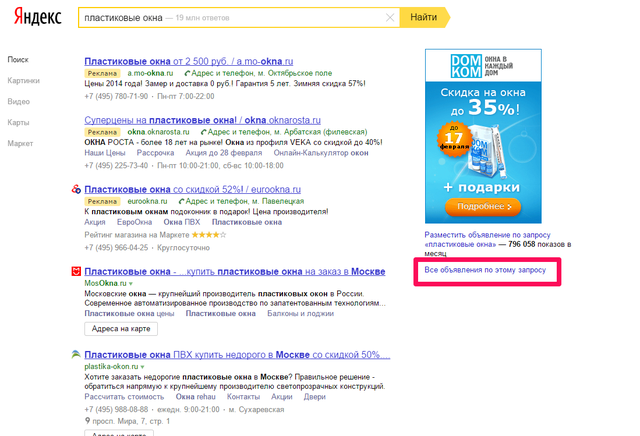Open Карты in the sidebar
The image size is (640, 436).
(18, 122)
